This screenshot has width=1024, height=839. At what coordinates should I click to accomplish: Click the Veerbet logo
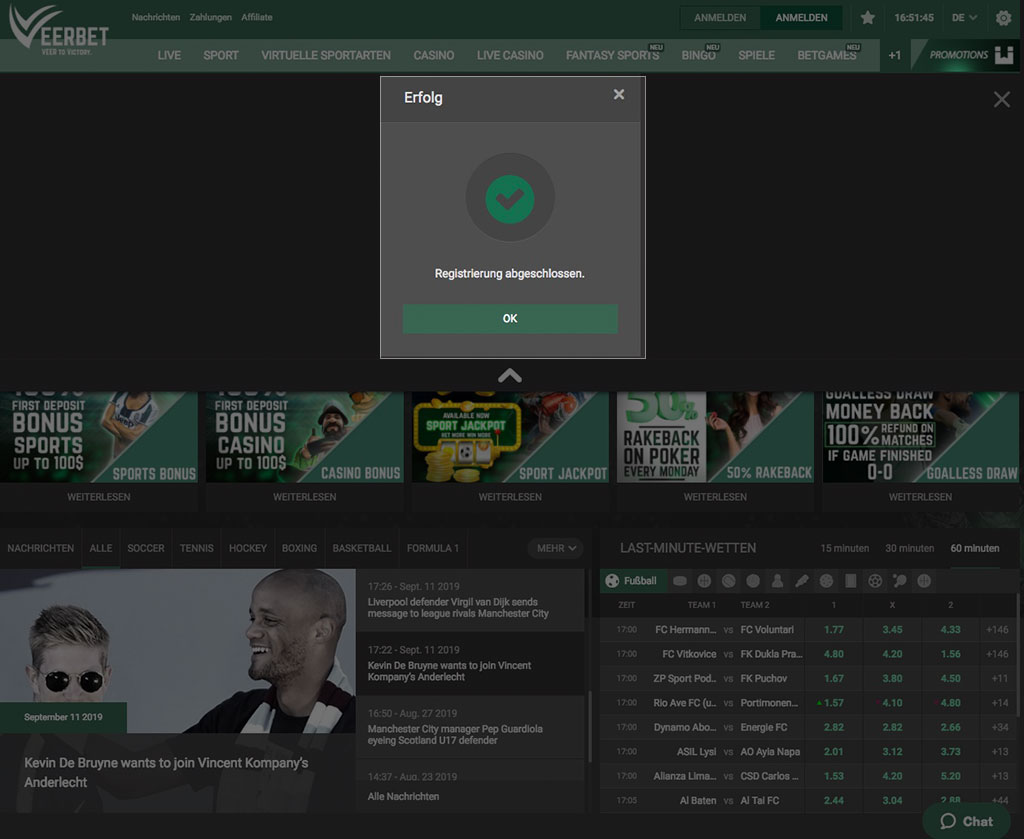59,30
